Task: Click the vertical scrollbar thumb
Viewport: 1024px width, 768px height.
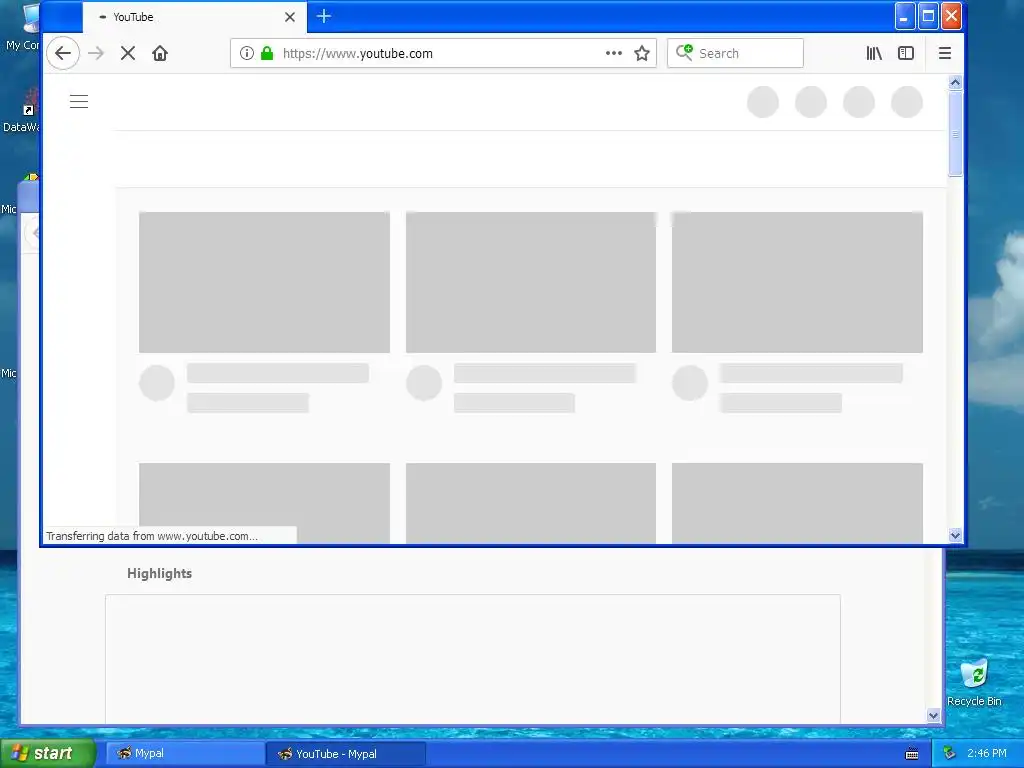Action: [x=955, y=133]
